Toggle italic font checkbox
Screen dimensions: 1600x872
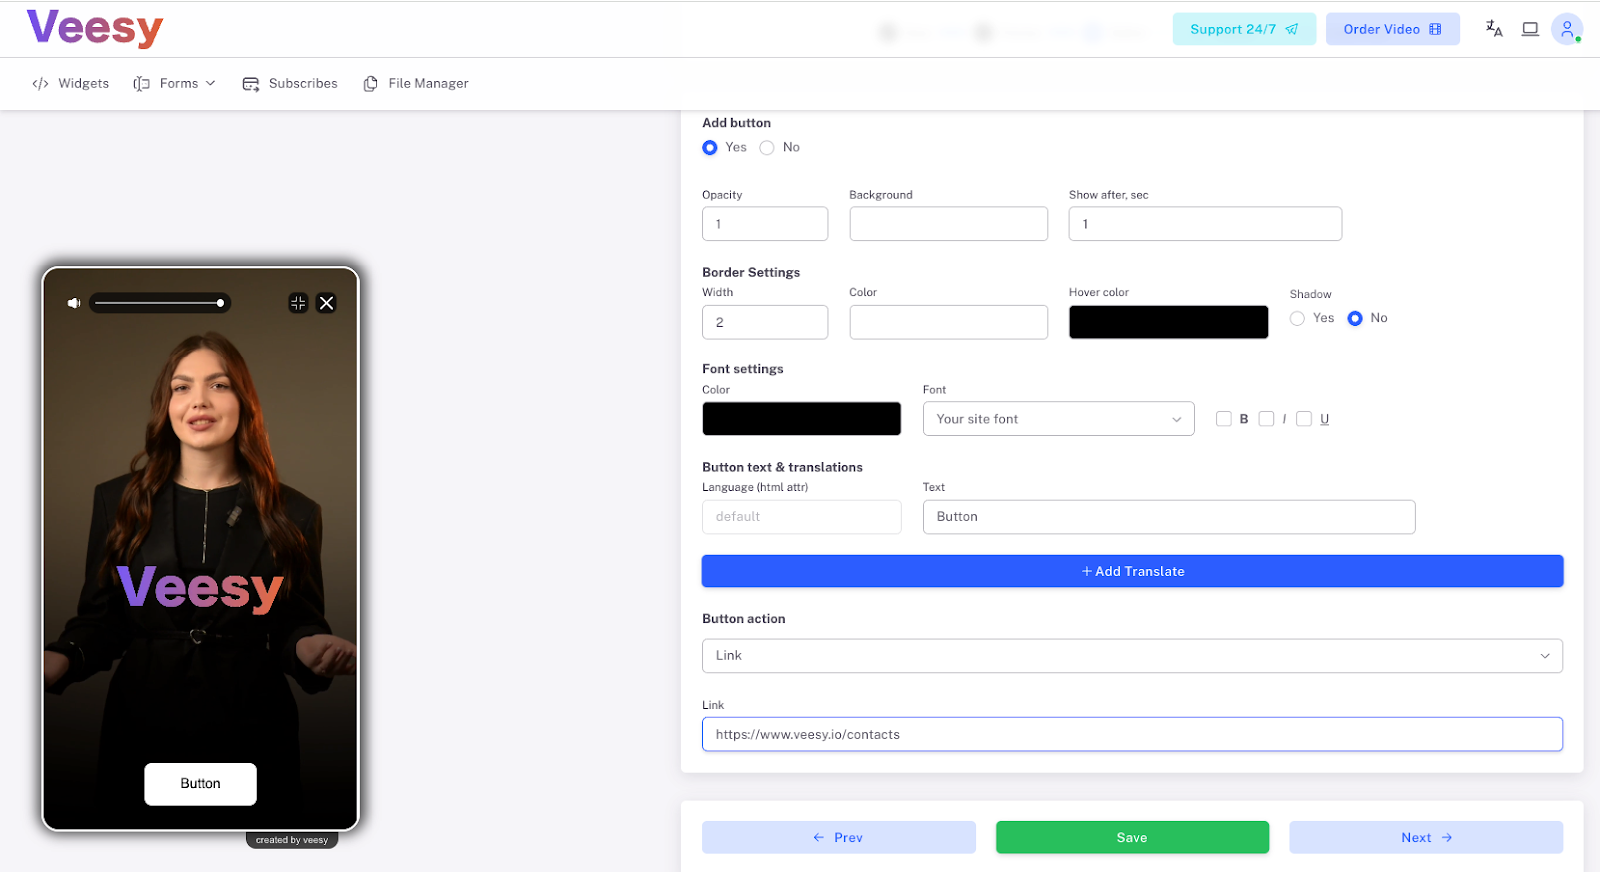tap(1266, 419)
